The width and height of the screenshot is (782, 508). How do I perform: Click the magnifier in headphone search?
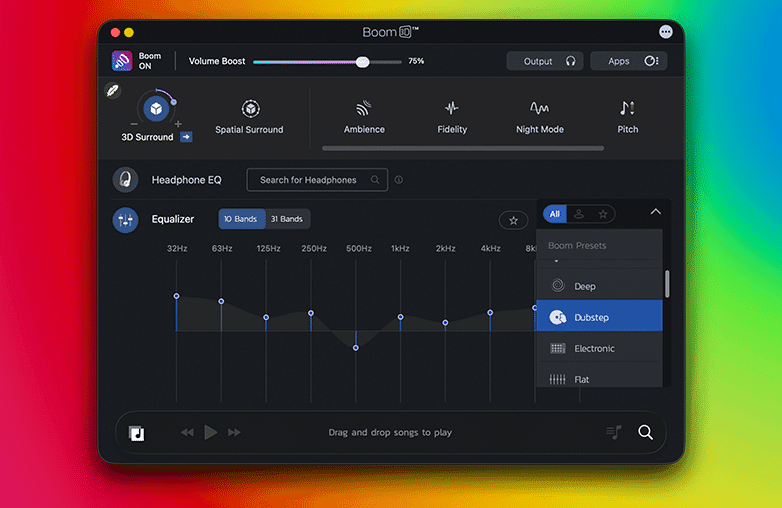375,180
